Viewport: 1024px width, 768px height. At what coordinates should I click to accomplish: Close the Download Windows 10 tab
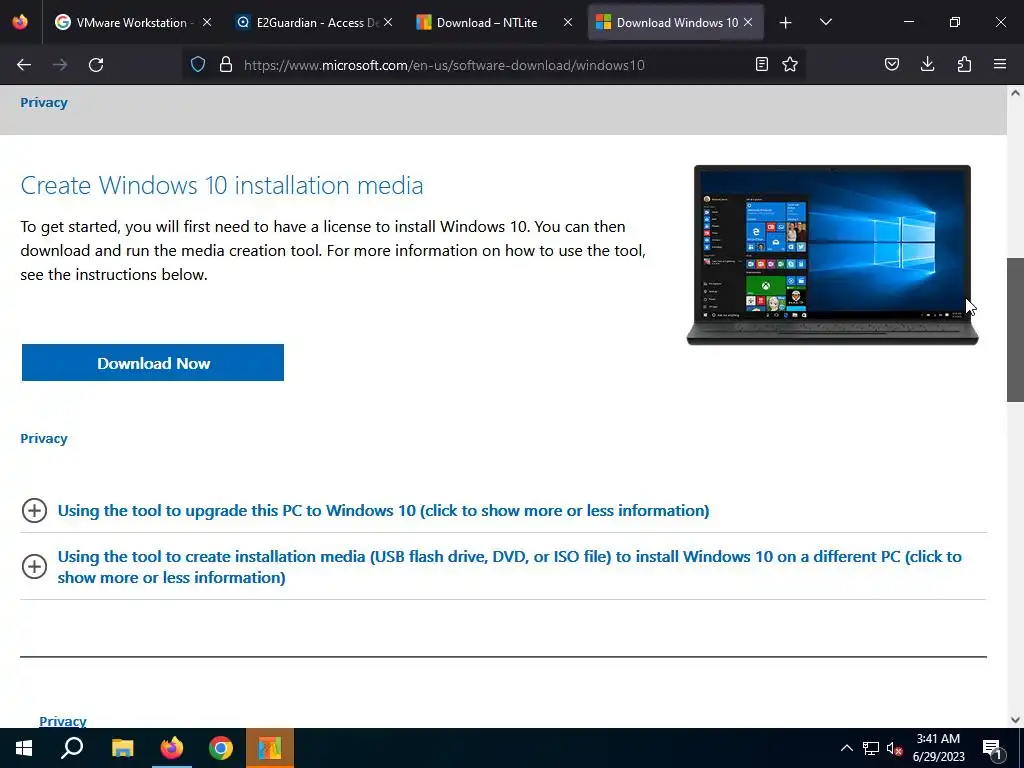tap(748, 22)
